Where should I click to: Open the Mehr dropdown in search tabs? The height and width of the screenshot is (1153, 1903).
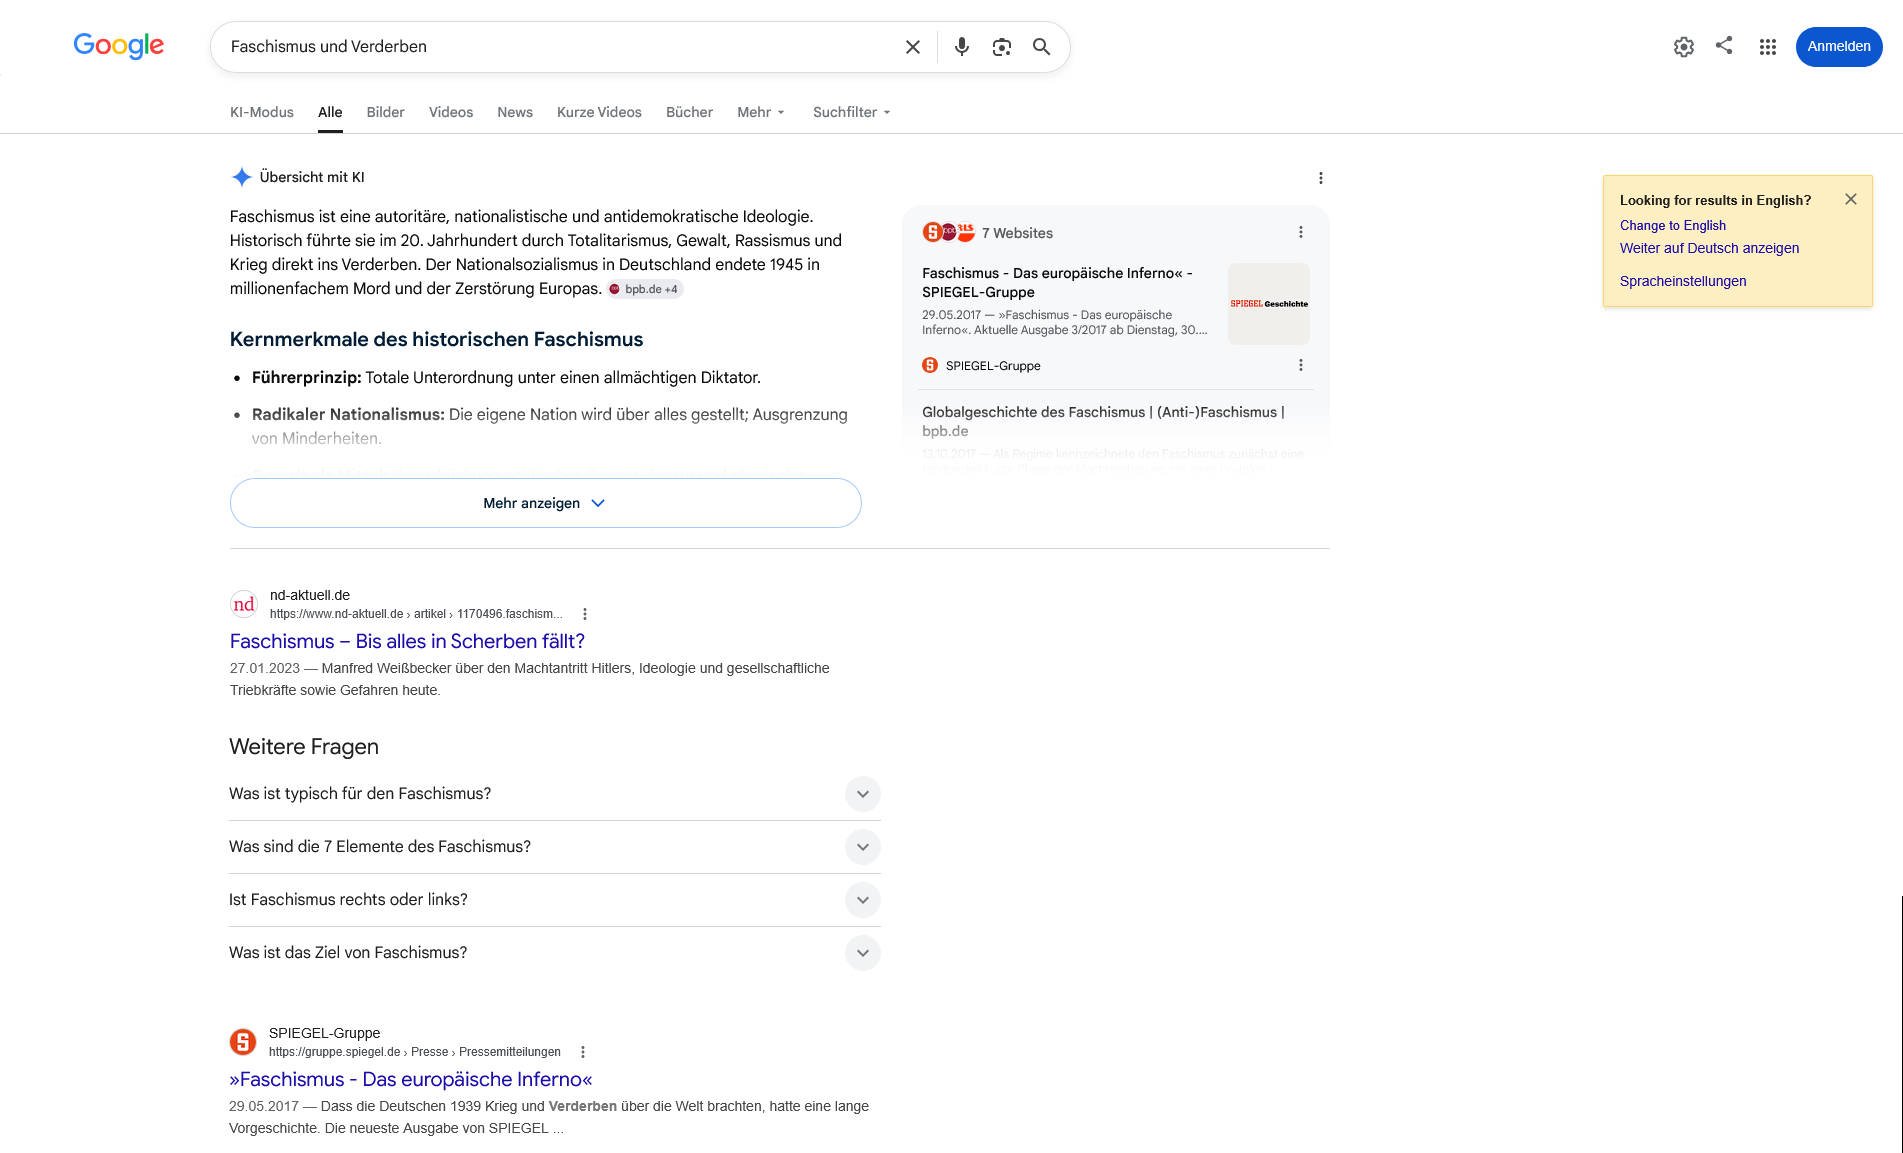click(761, 112)
